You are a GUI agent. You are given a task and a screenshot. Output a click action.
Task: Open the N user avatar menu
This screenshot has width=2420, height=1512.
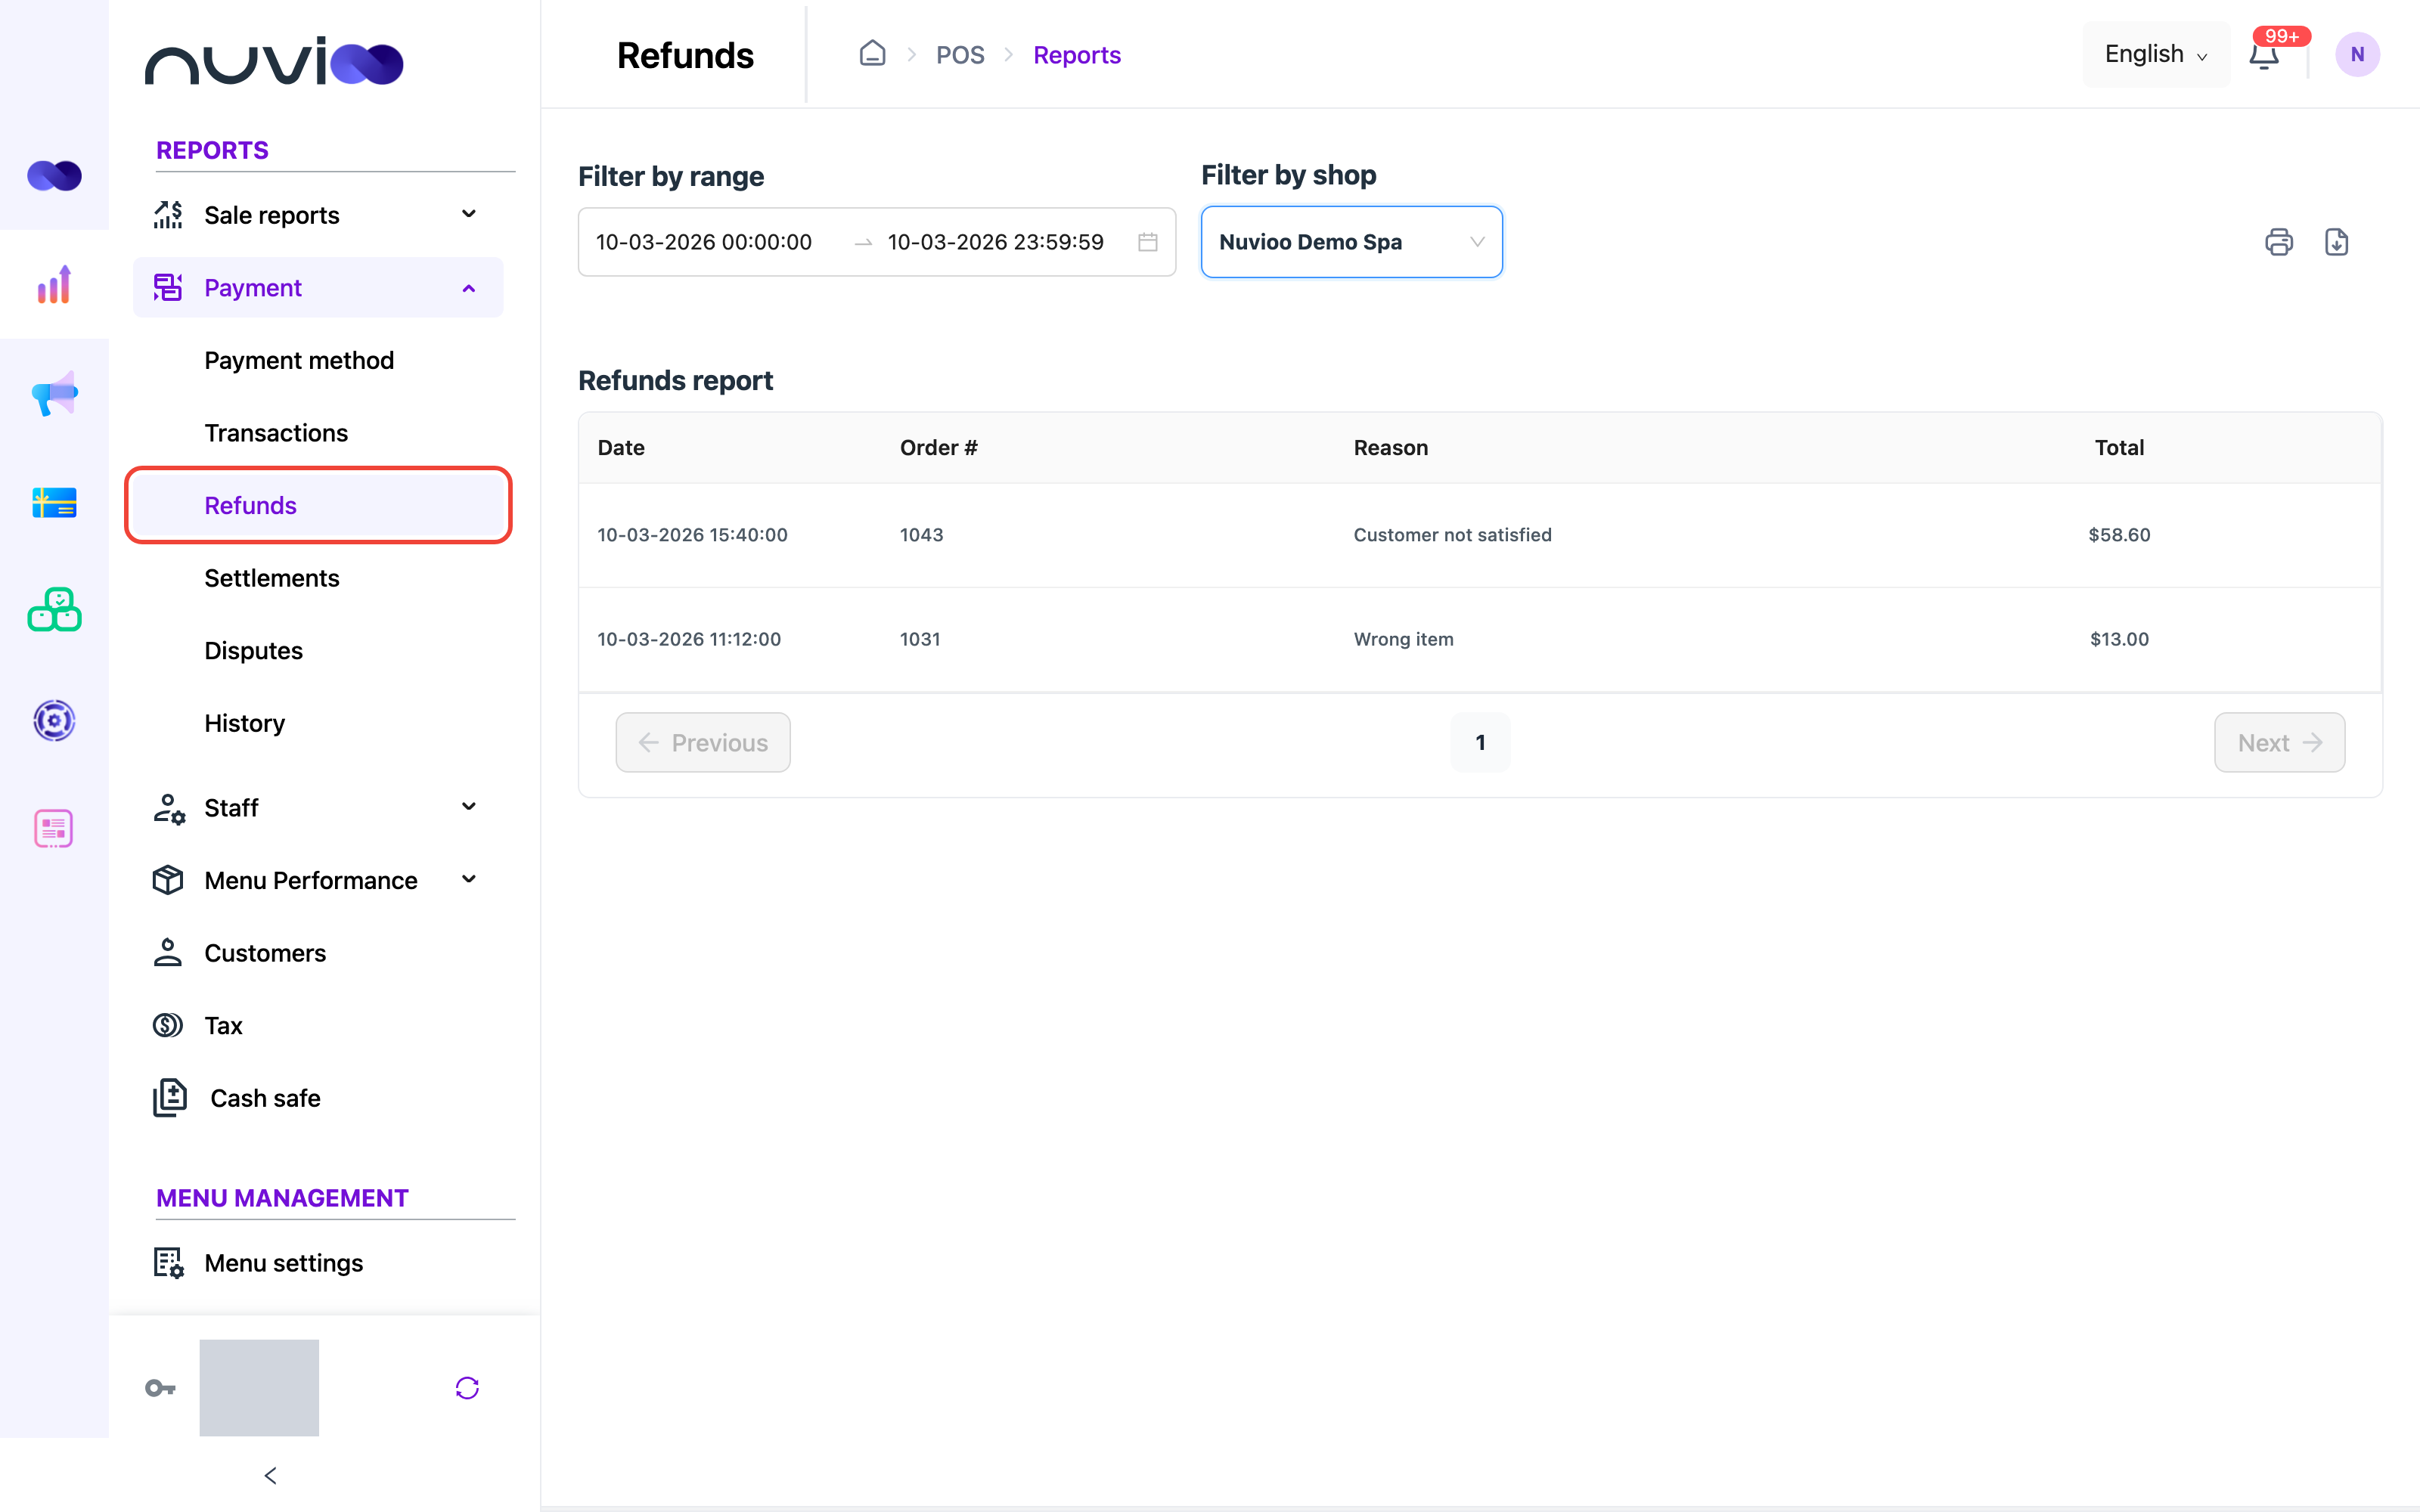coord(2357,55)
